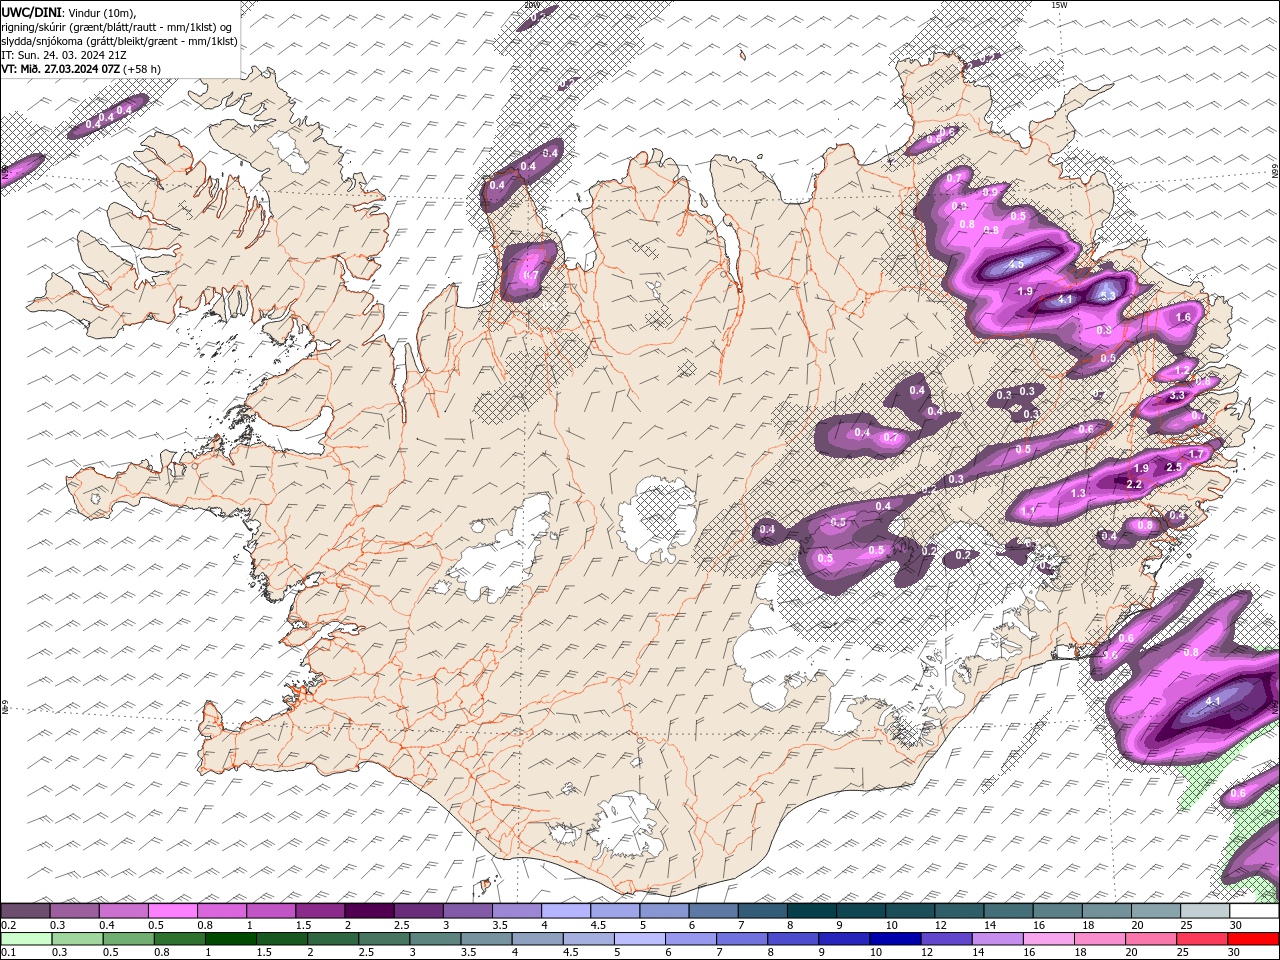Click the 1.6 precipitation value near the east coast
This screenshot has width=1280, height=960.
click(1183, 317)
